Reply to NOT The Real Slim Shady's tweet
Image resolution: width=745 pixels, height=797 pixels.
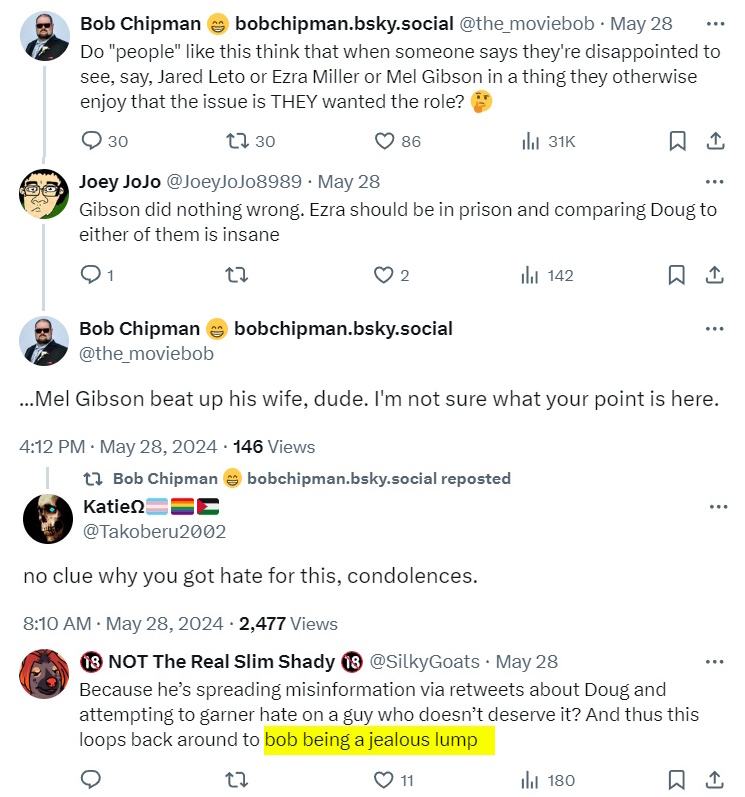[x=90, y=779]
